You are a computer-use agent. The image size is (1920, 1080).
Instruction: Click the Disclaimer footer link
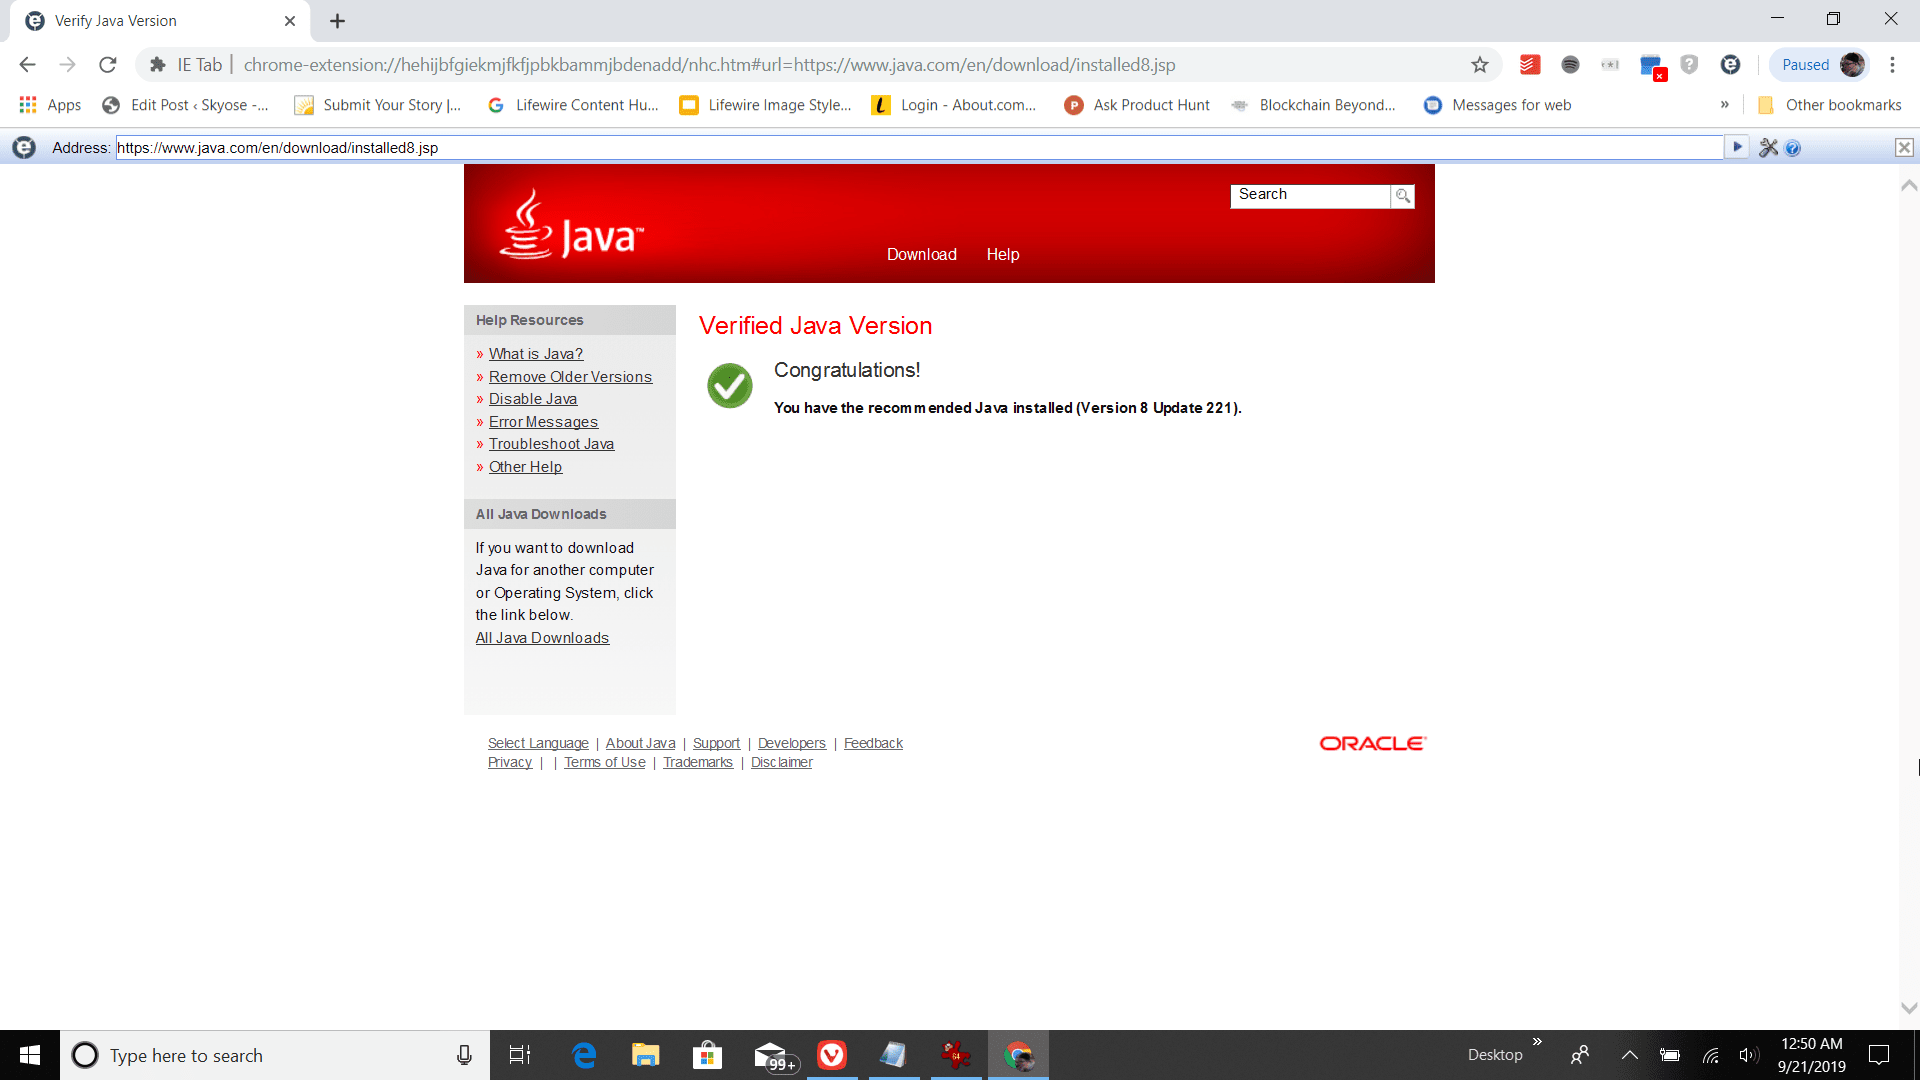(781, 762)
